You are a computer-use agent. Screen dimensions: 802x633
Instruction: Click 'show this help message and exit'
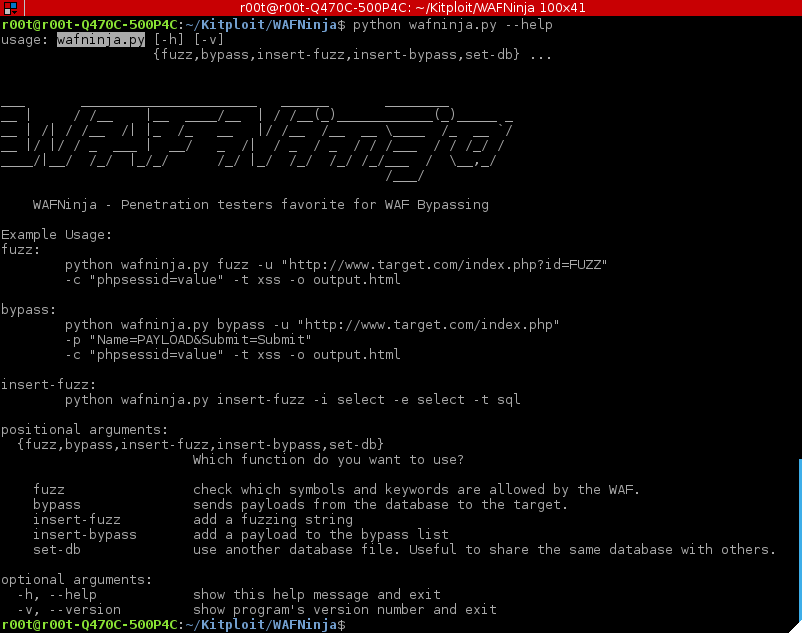pyautogui.click(x=317, y=595)
